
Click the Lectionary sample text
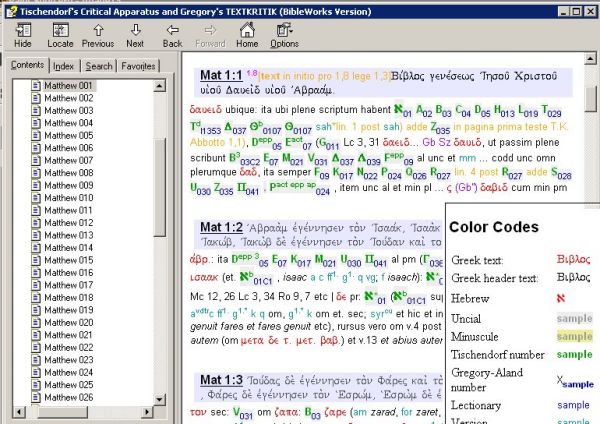(573, 404)
